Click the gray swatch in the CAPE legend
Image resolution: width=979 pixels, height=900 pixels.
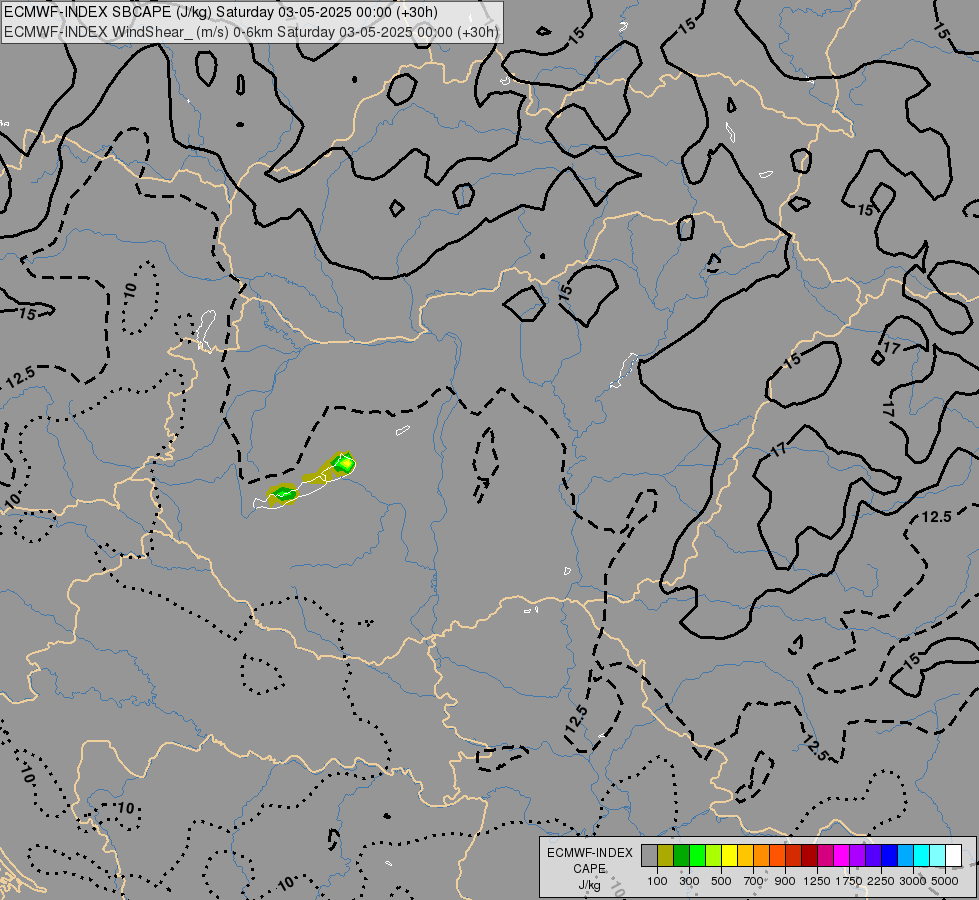click(x=649, y=855)
